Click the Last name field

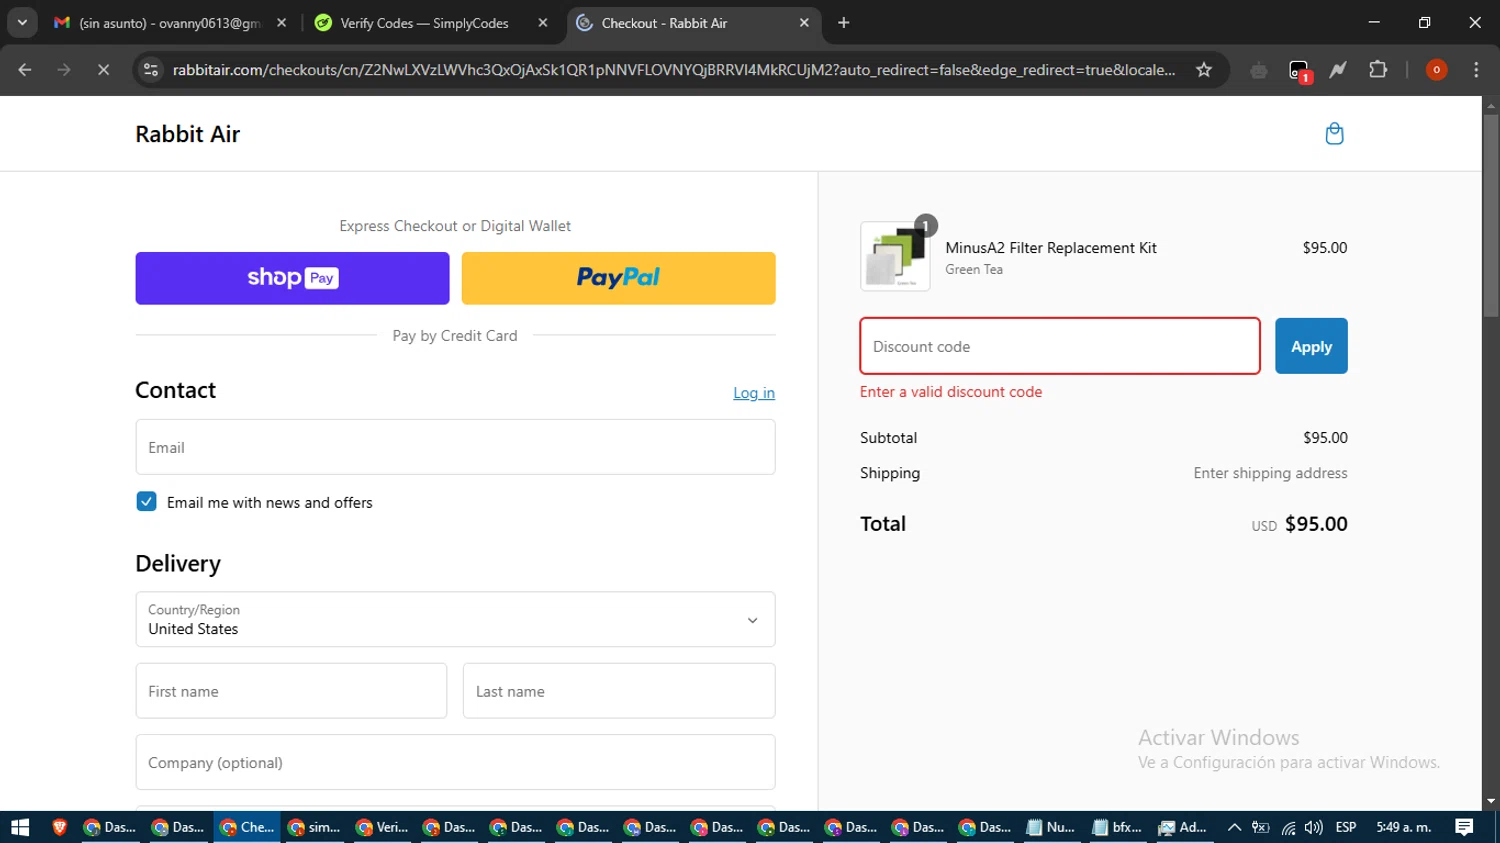(x=619, y=691)
